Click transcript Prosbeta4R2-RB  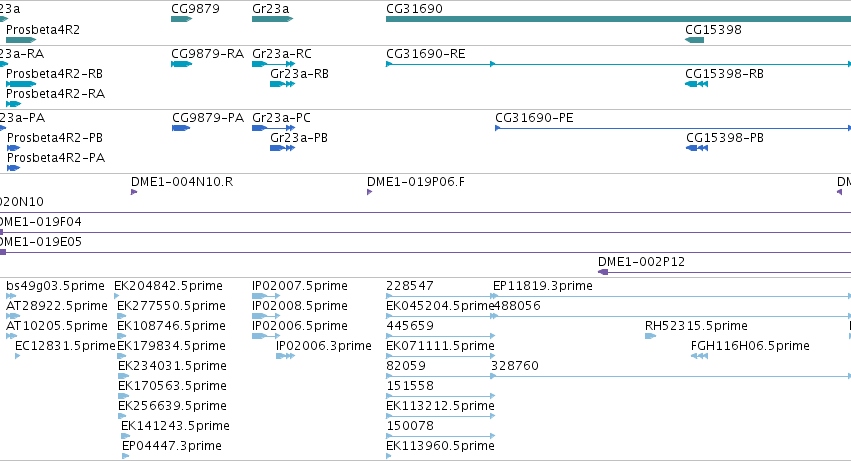pos(21,84)
